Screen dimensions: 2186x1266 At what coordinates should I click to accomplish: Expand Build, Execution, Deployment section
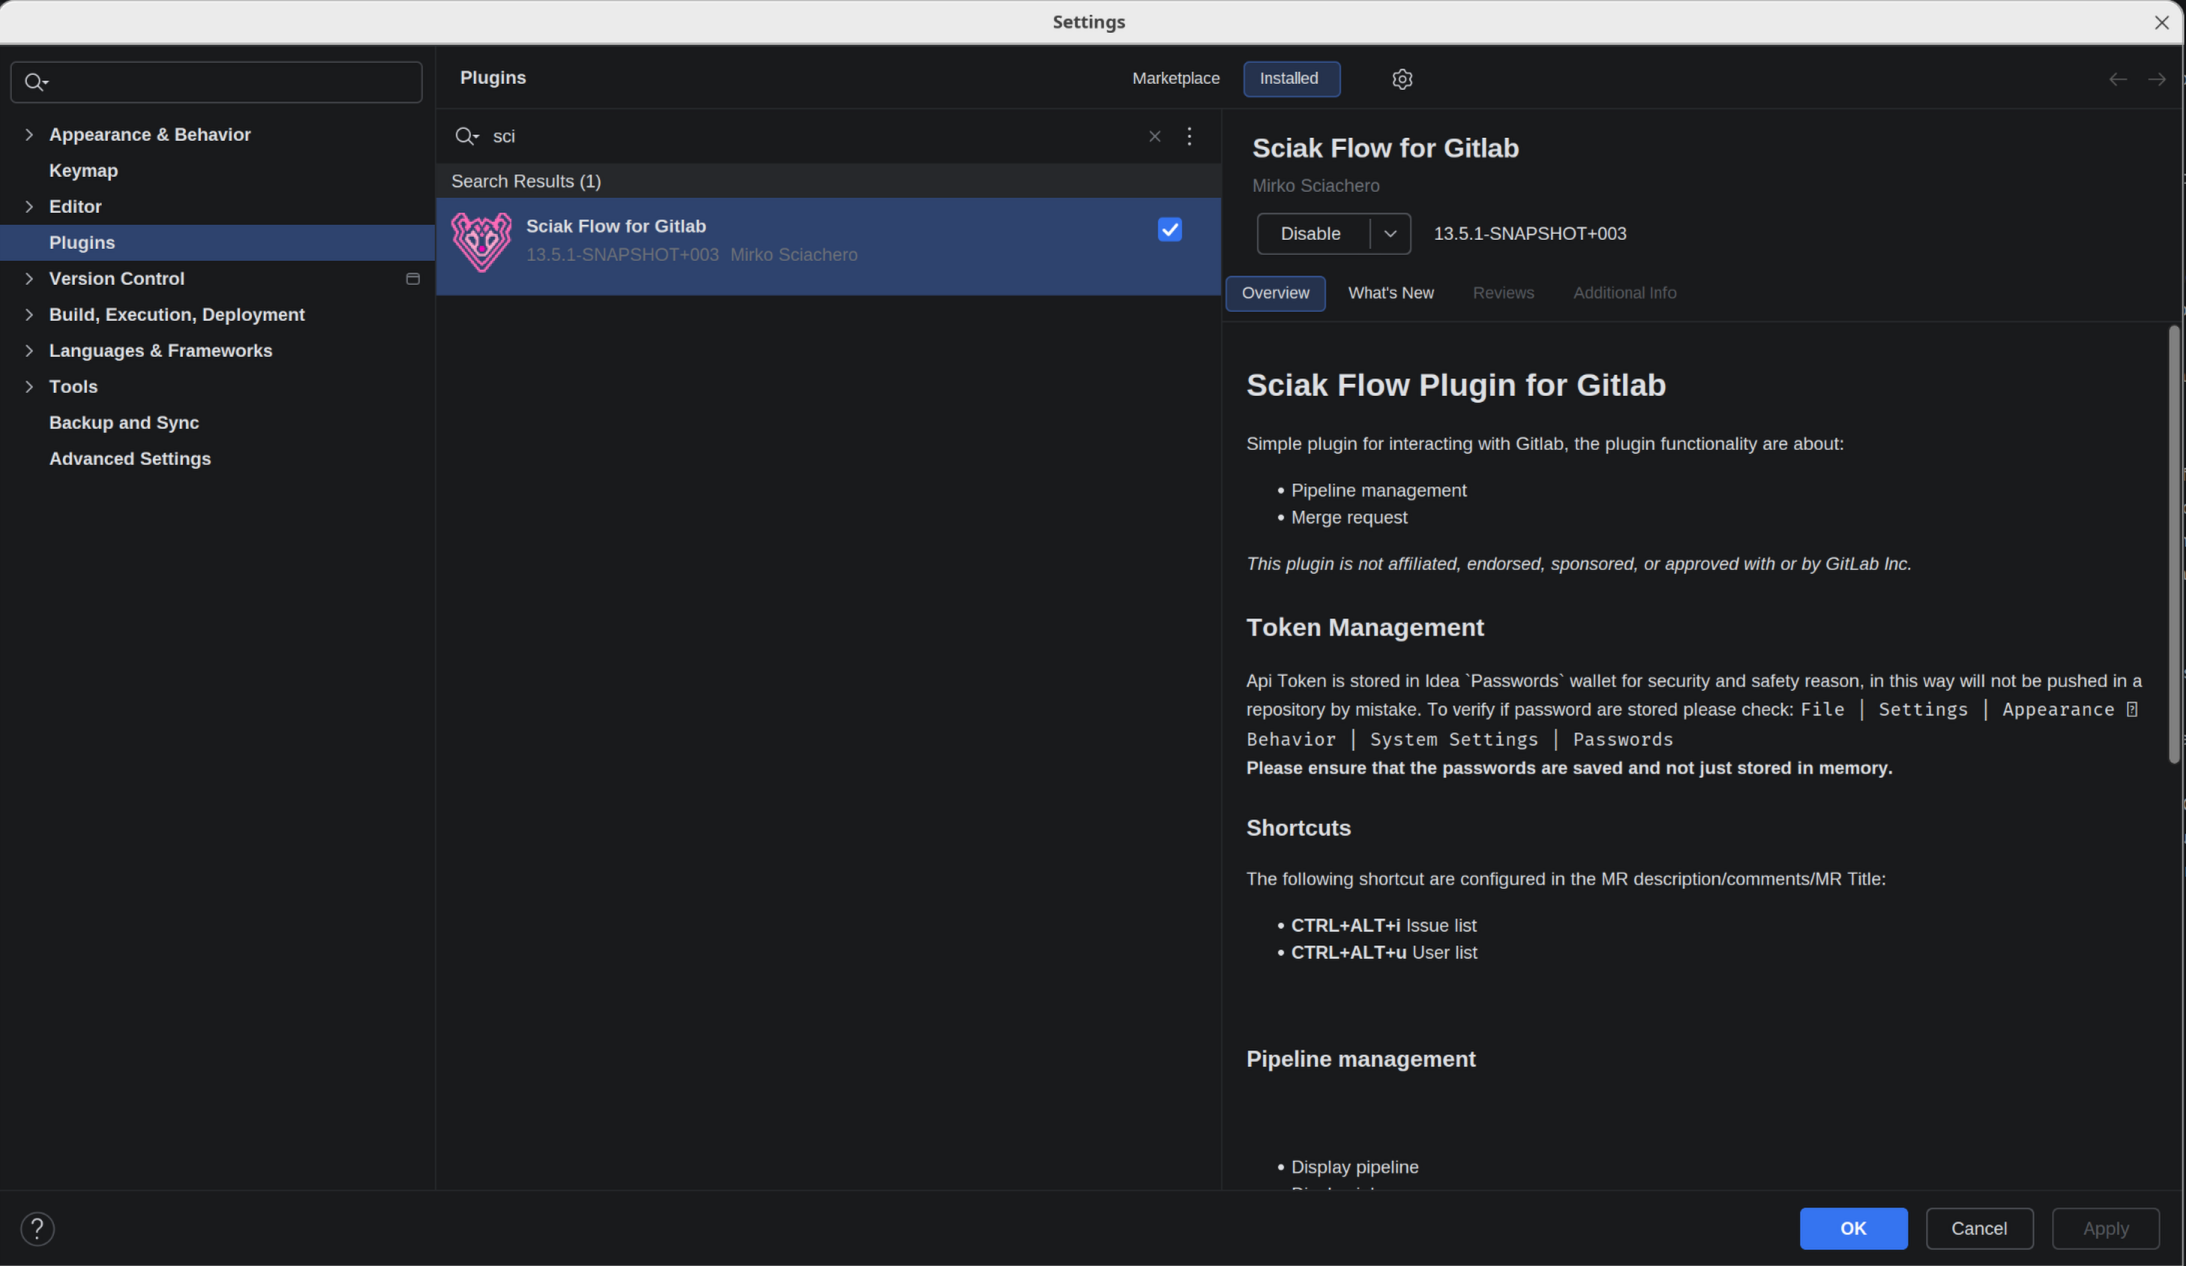pyautogui.click(x=29, y=315)
